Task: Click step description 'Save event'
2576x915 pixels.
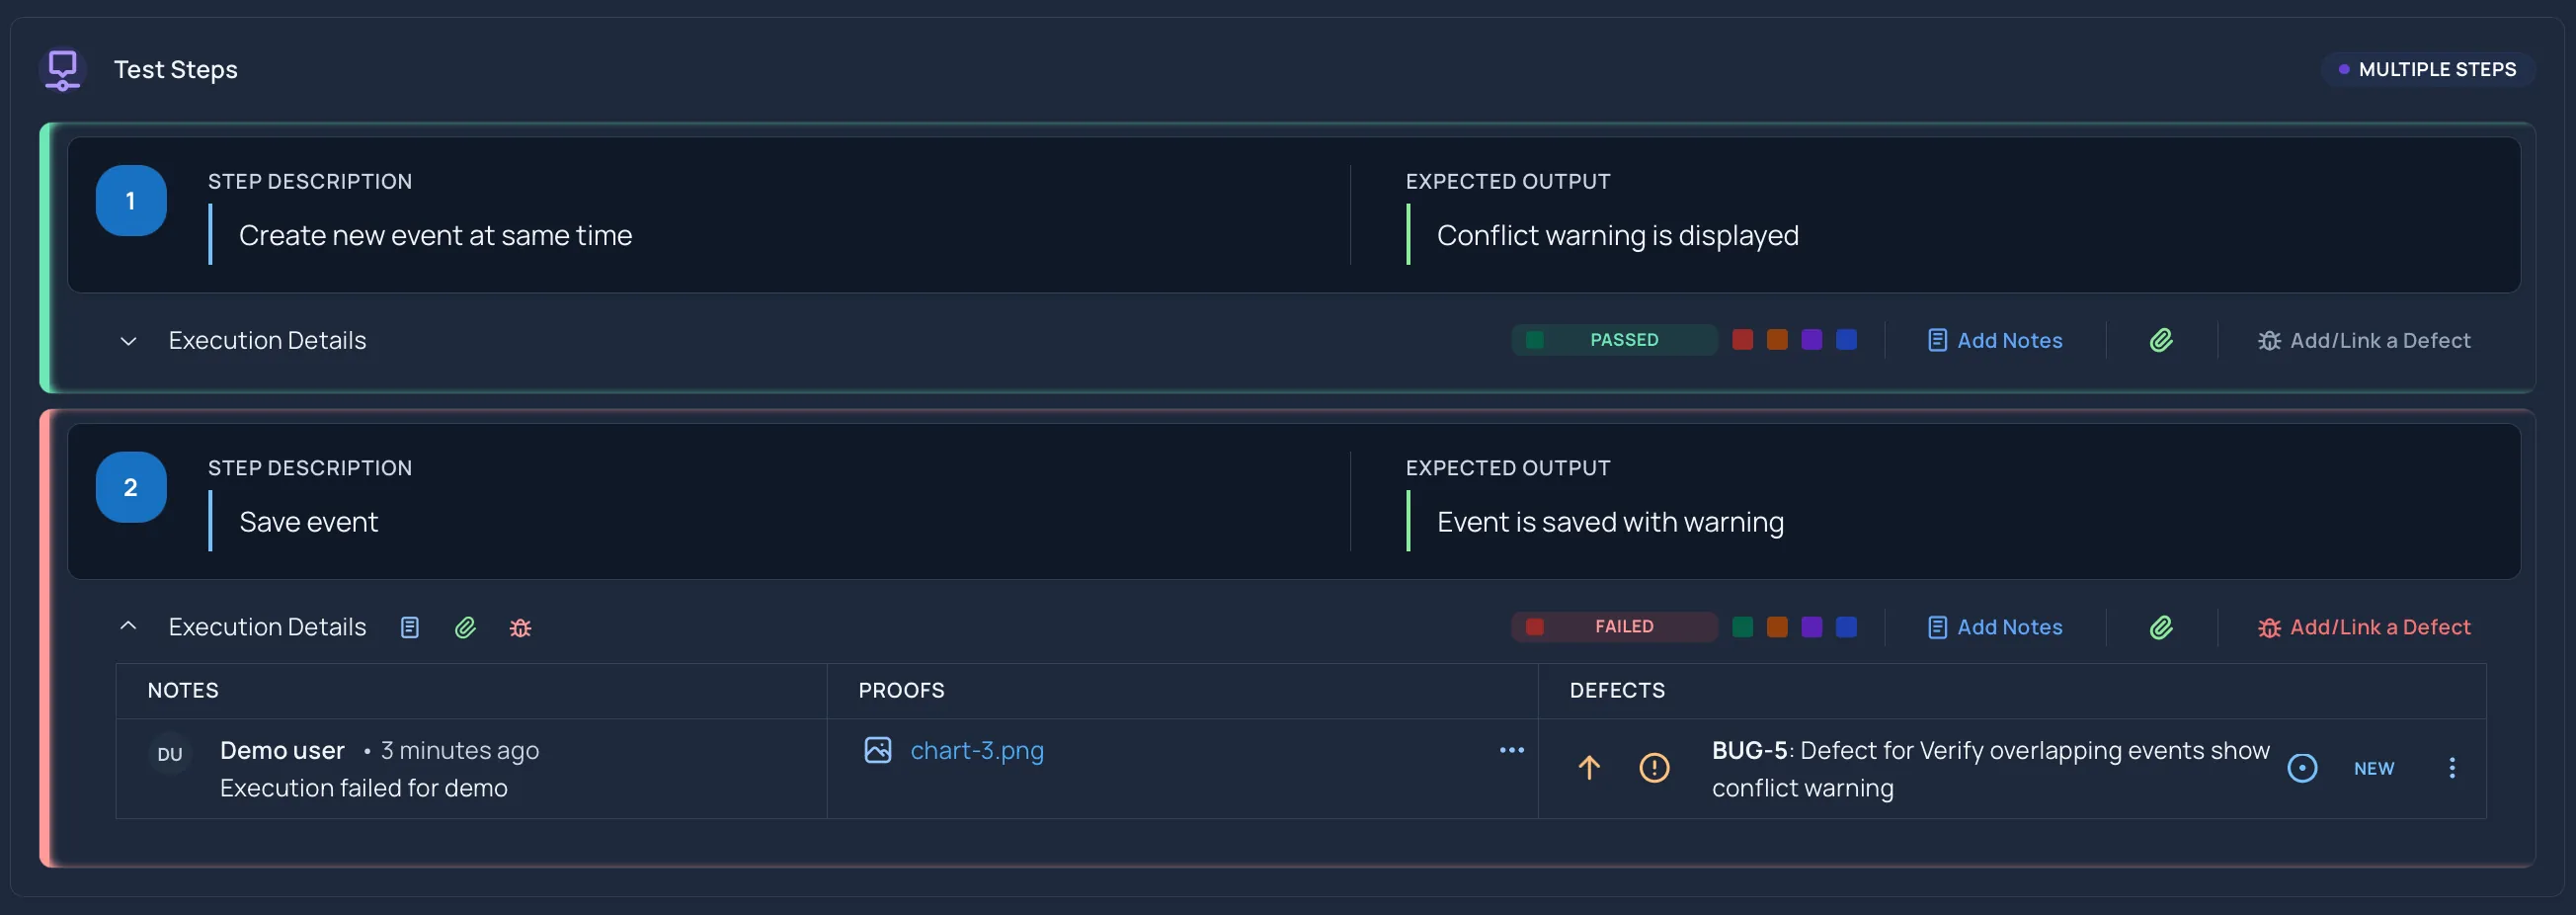Action: pos(309,522)
